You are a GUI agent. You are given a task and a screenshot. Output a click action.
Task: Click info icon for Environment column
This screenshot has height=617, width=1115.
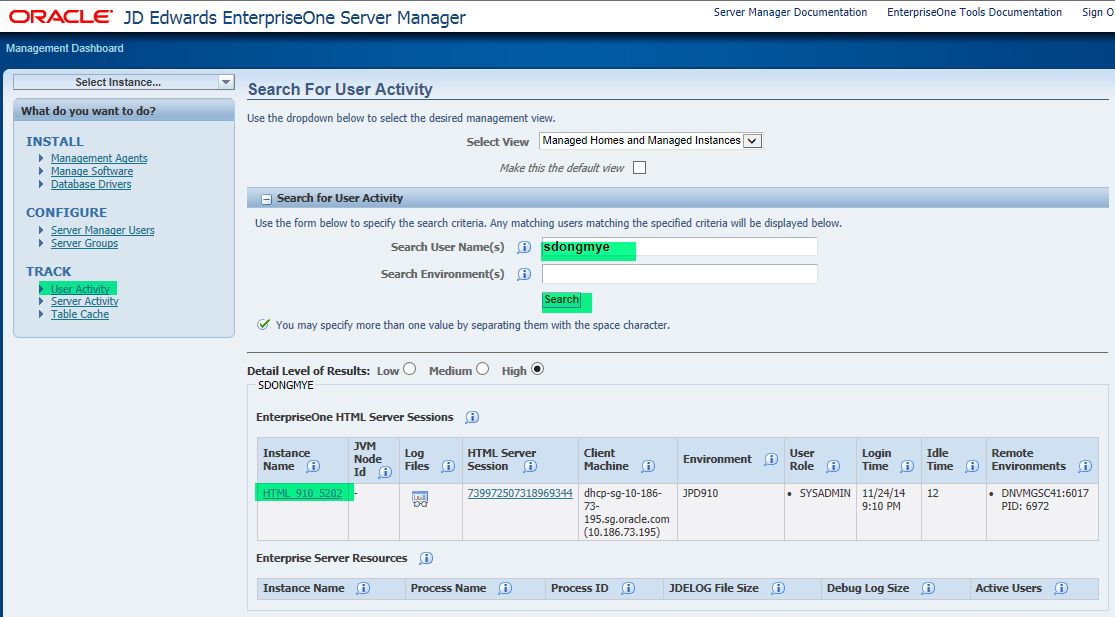pyautogui.click(x=771, y=459)
